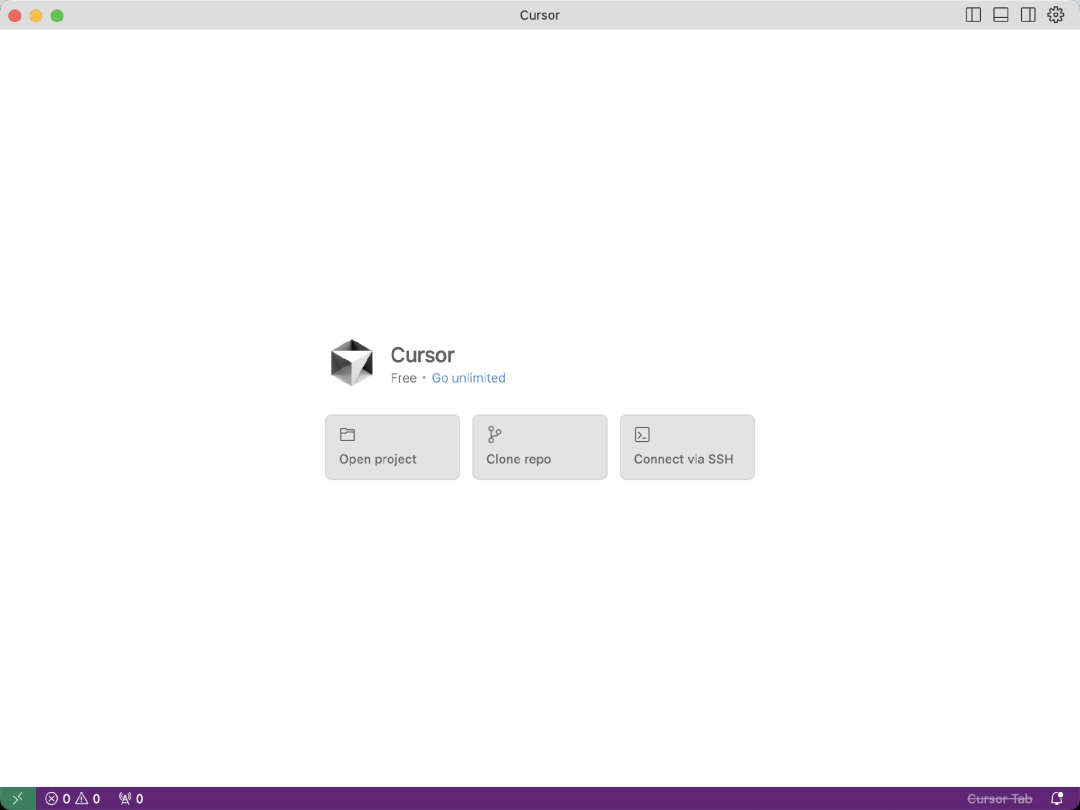Open the remote window menu in status bar

click(17, 799)
